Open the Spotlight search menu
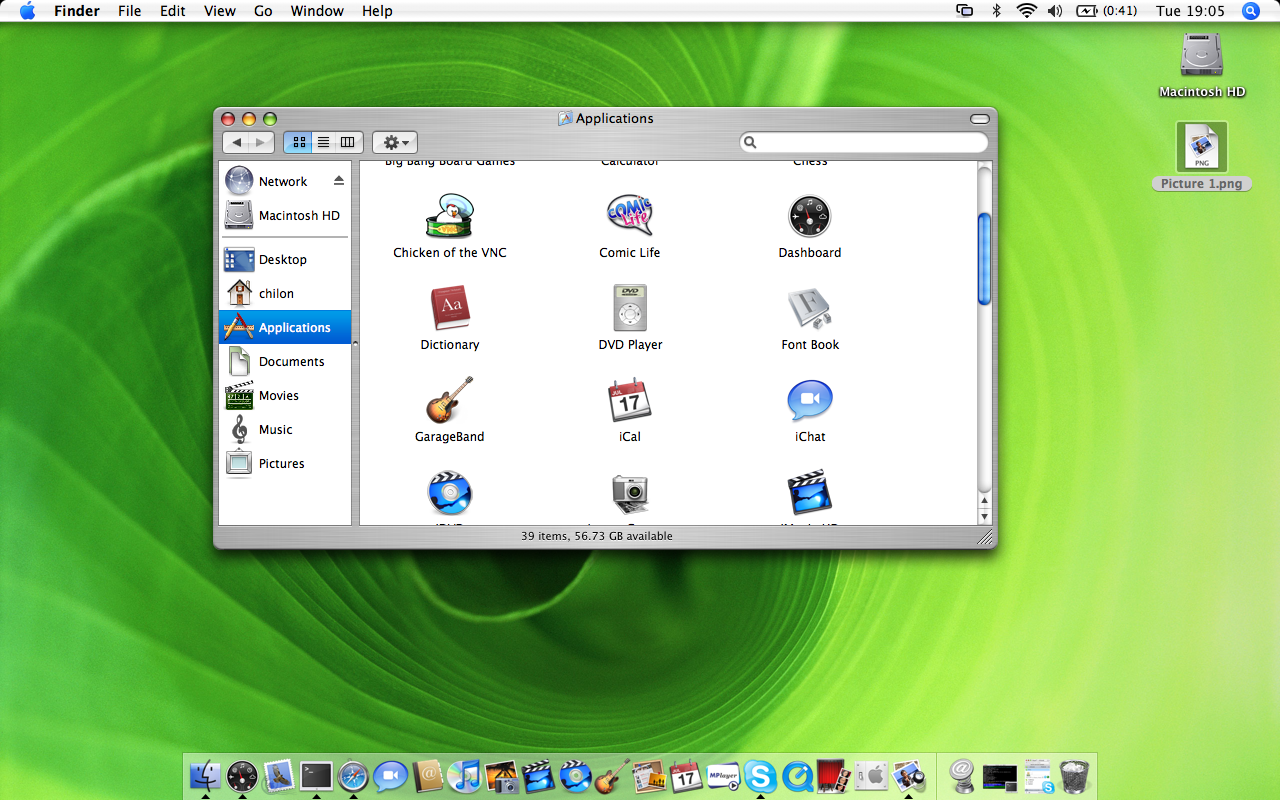 pos(1250,11)
